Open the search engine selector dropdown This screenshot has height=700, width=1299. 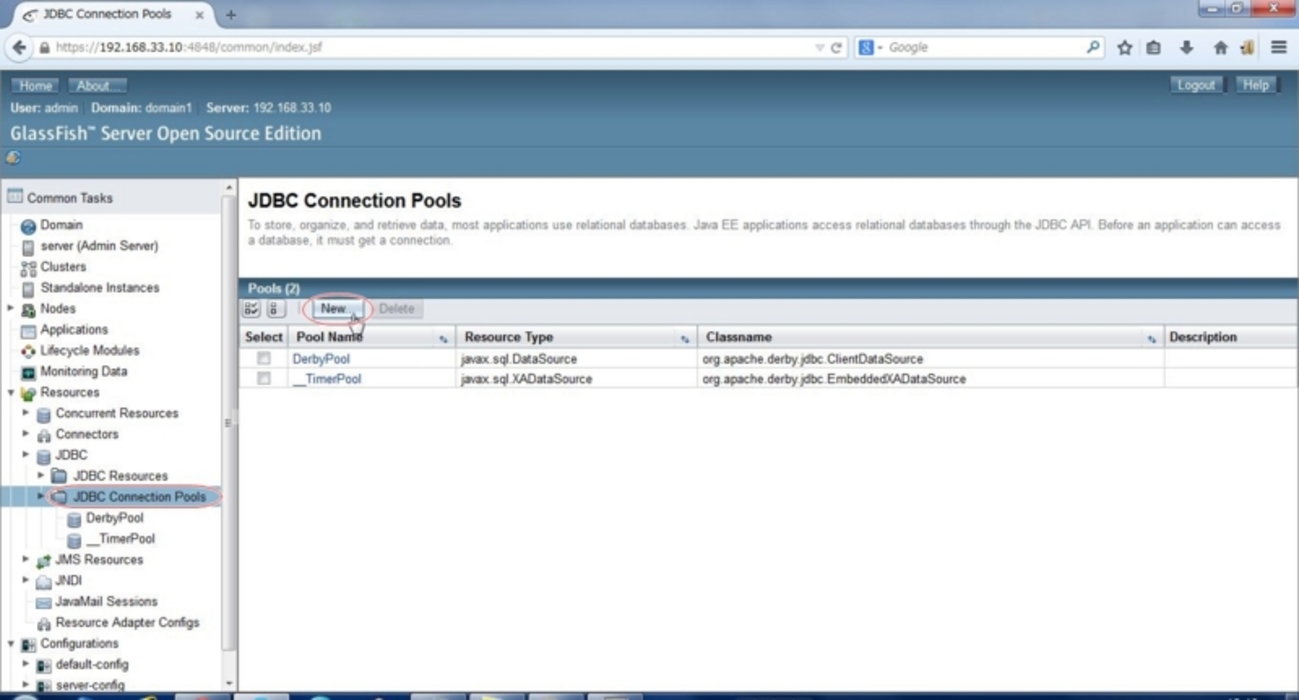tap(870, 47)
